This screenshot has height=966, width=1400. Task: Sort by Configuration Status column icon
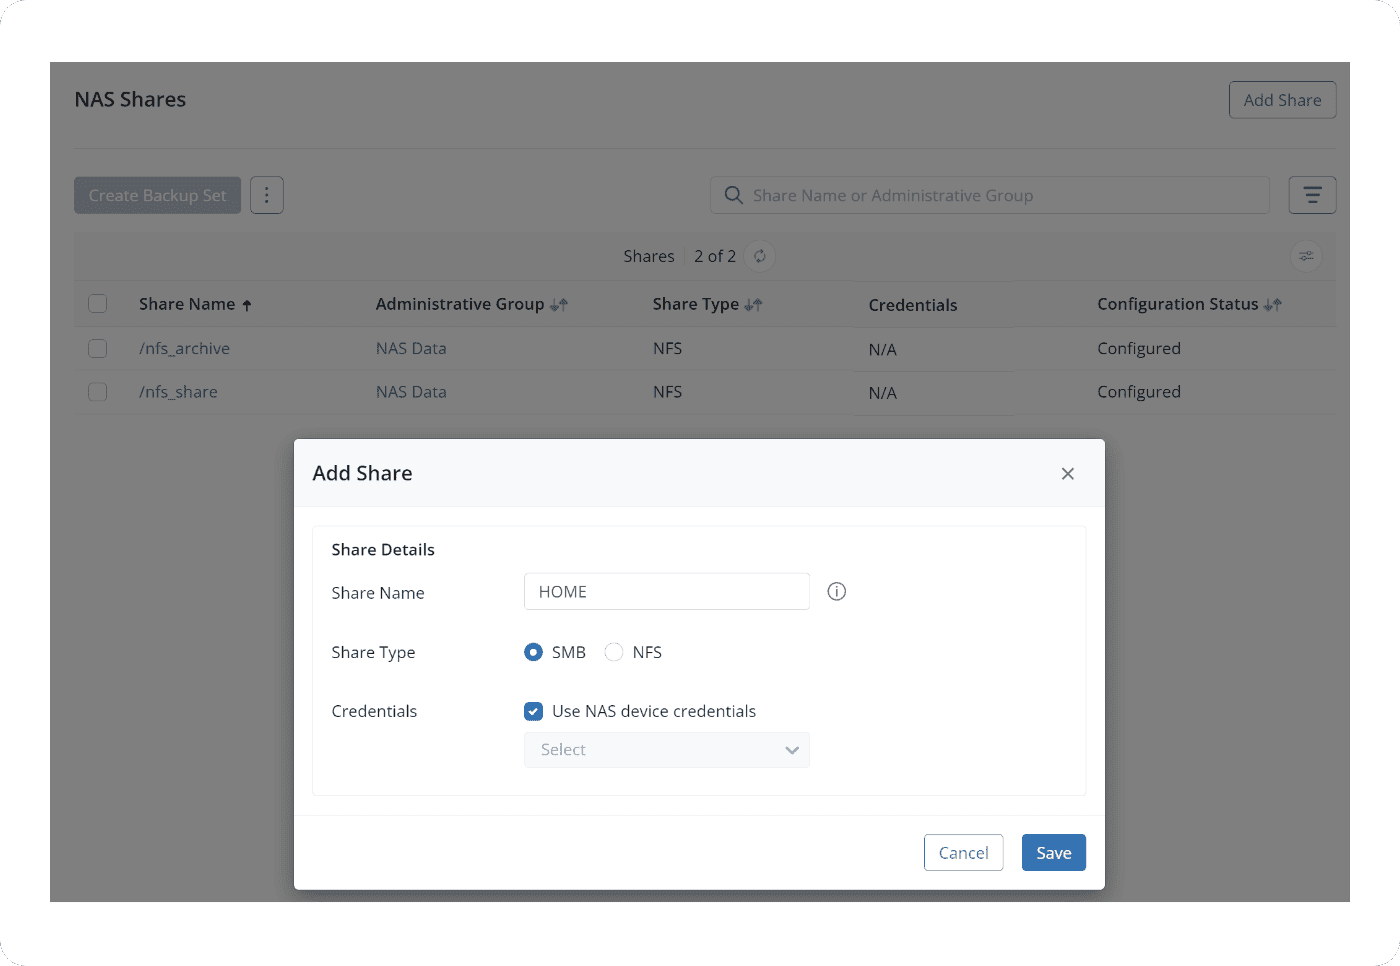(1272, 305)
